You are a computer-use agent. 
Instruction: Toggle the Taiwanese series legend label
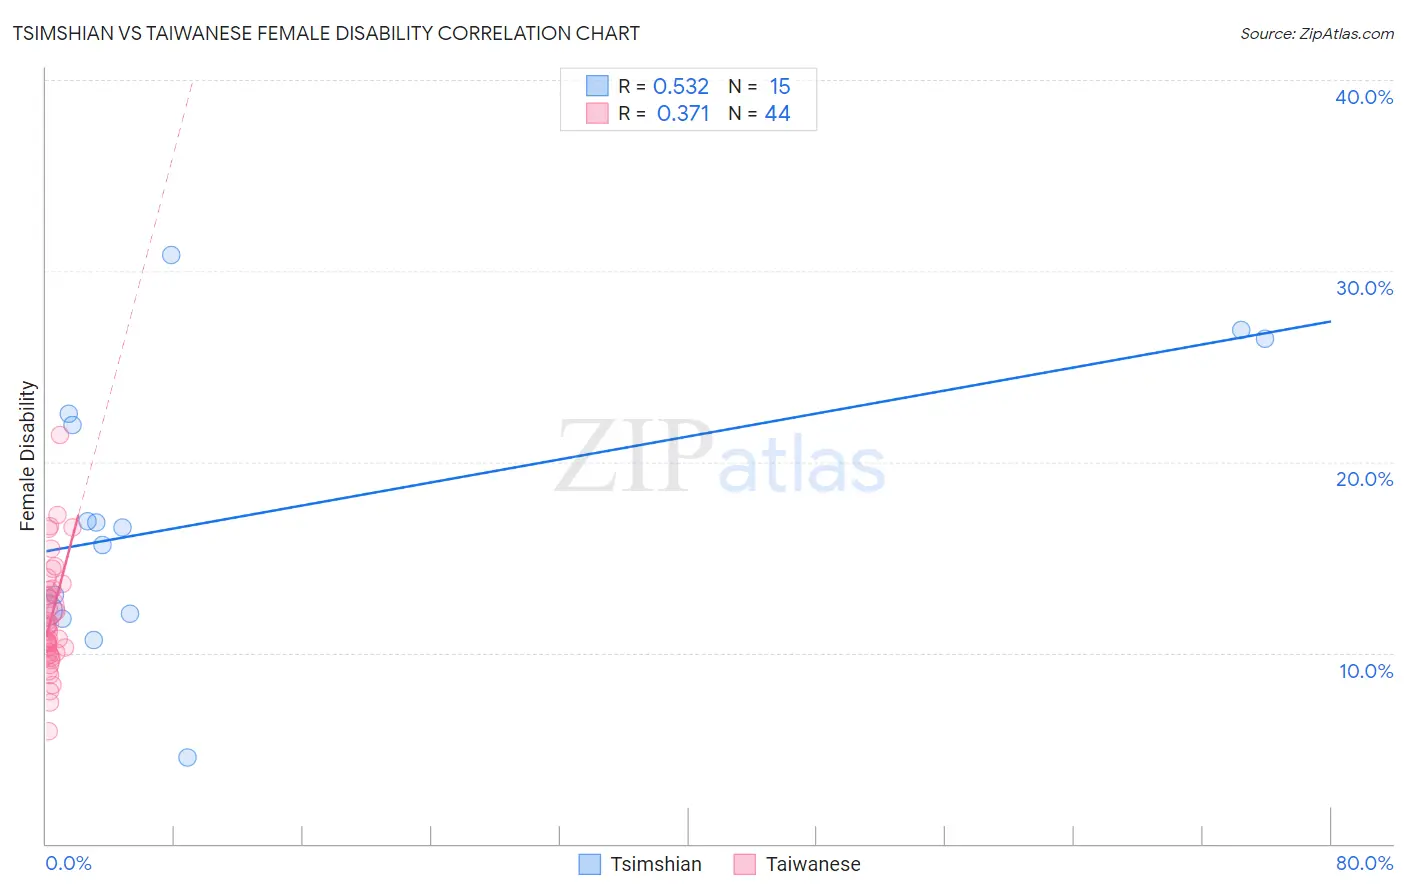click(x=812, y=864)
